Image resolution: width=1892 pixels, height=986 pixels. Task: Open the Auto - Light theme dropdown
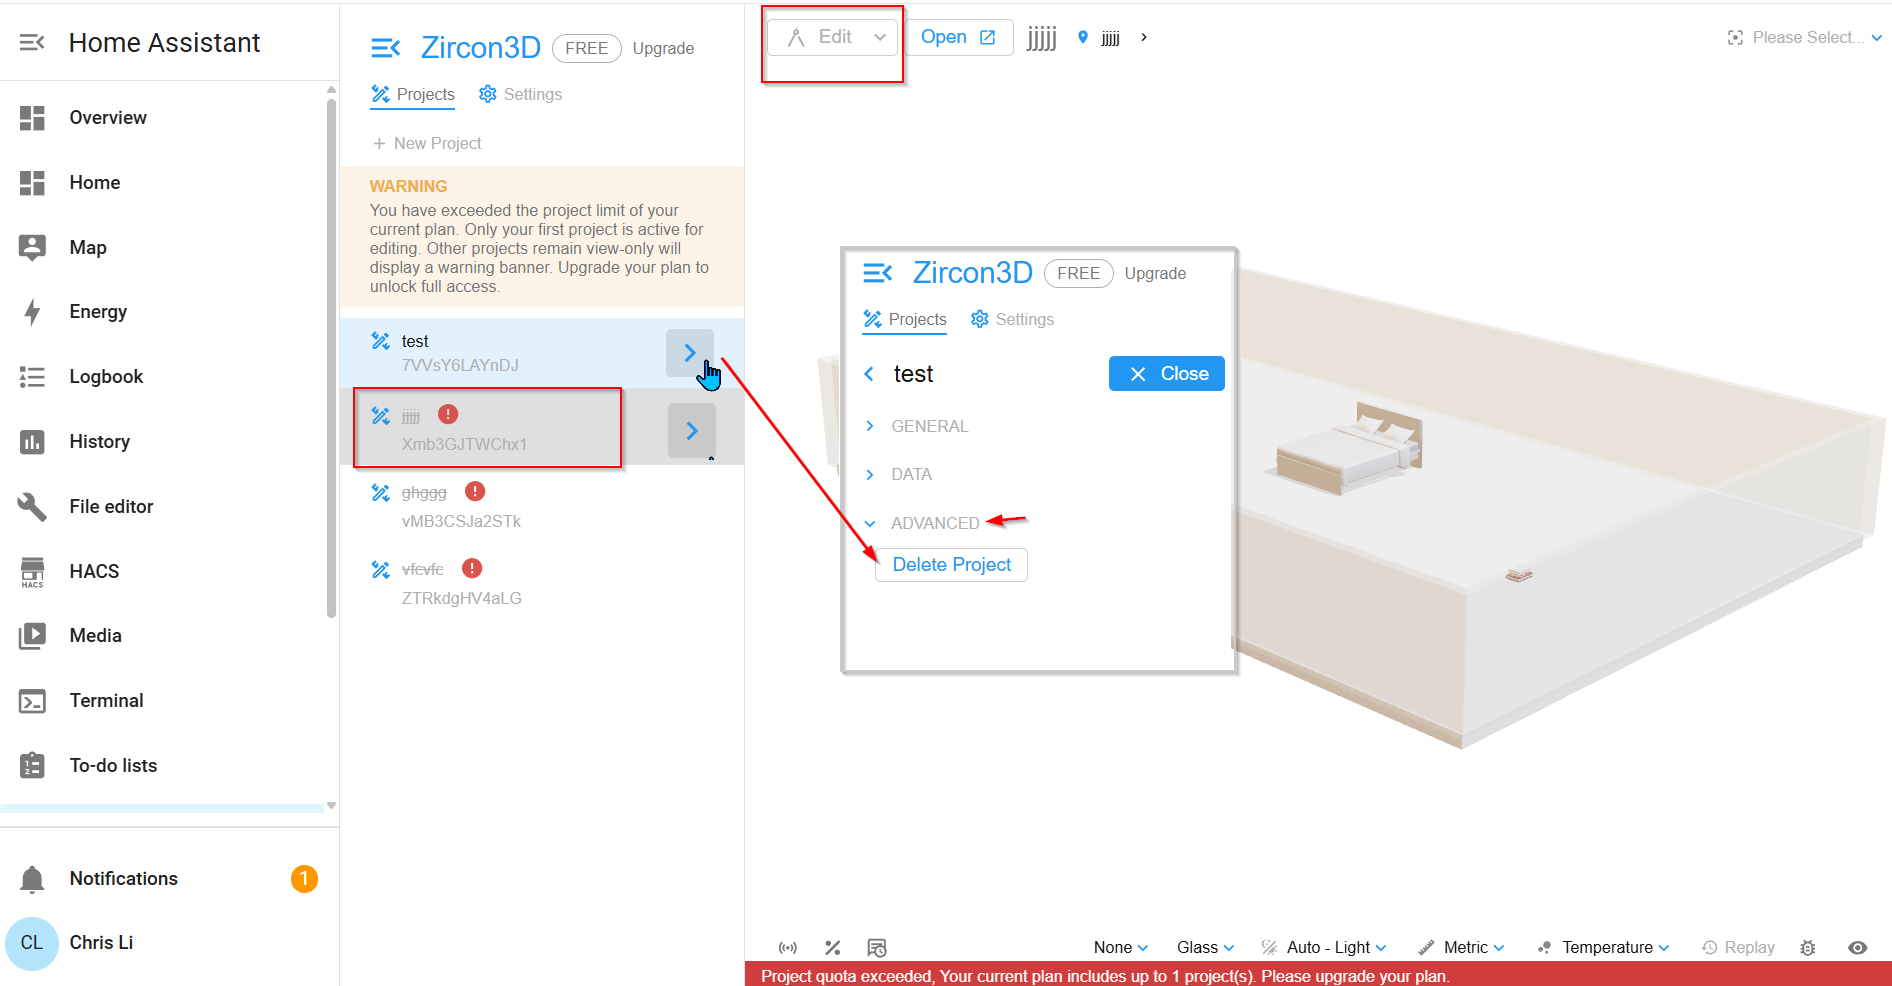[x=1325, y=947]
